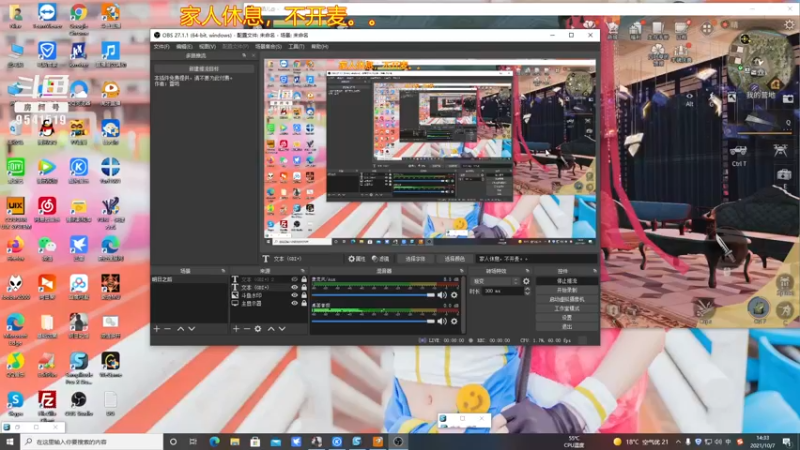The height and width of the screenshot is (450, 800).
Task: Toggle lock on the first text source
Action: [304, 279]
